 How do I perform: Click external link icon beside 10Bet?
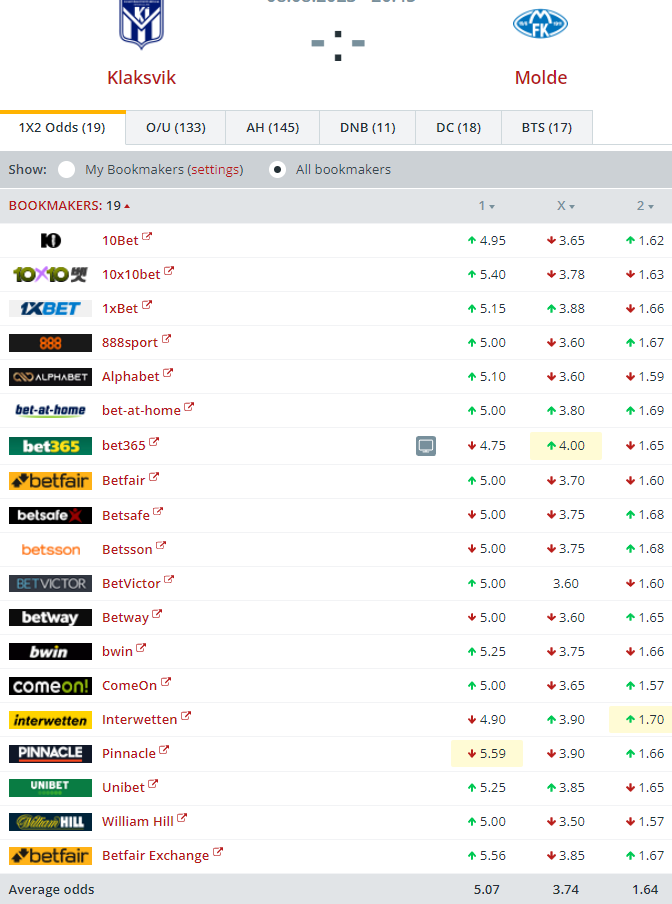coord(147,236)
